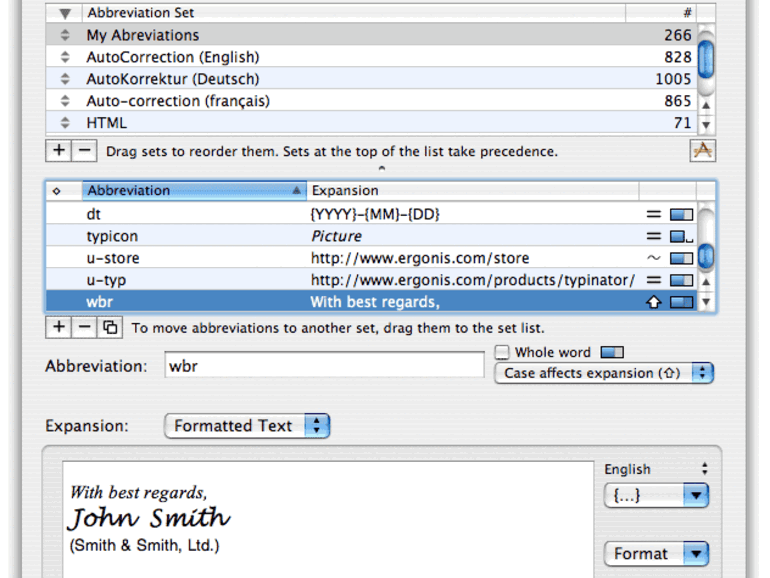
Task: Select the My Abreviations set
Action: click(371, 35)
